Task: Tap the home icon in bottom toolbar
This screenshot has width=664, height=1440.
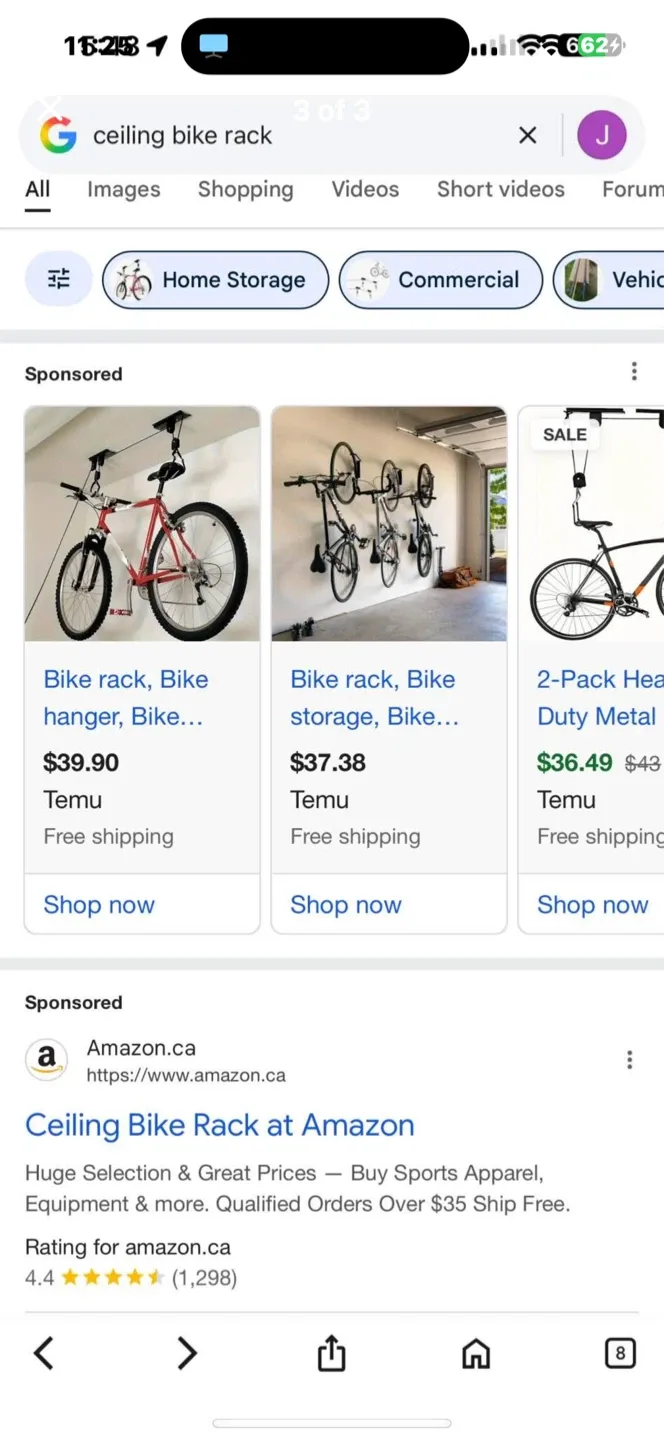Action: tap(476, 1354)
